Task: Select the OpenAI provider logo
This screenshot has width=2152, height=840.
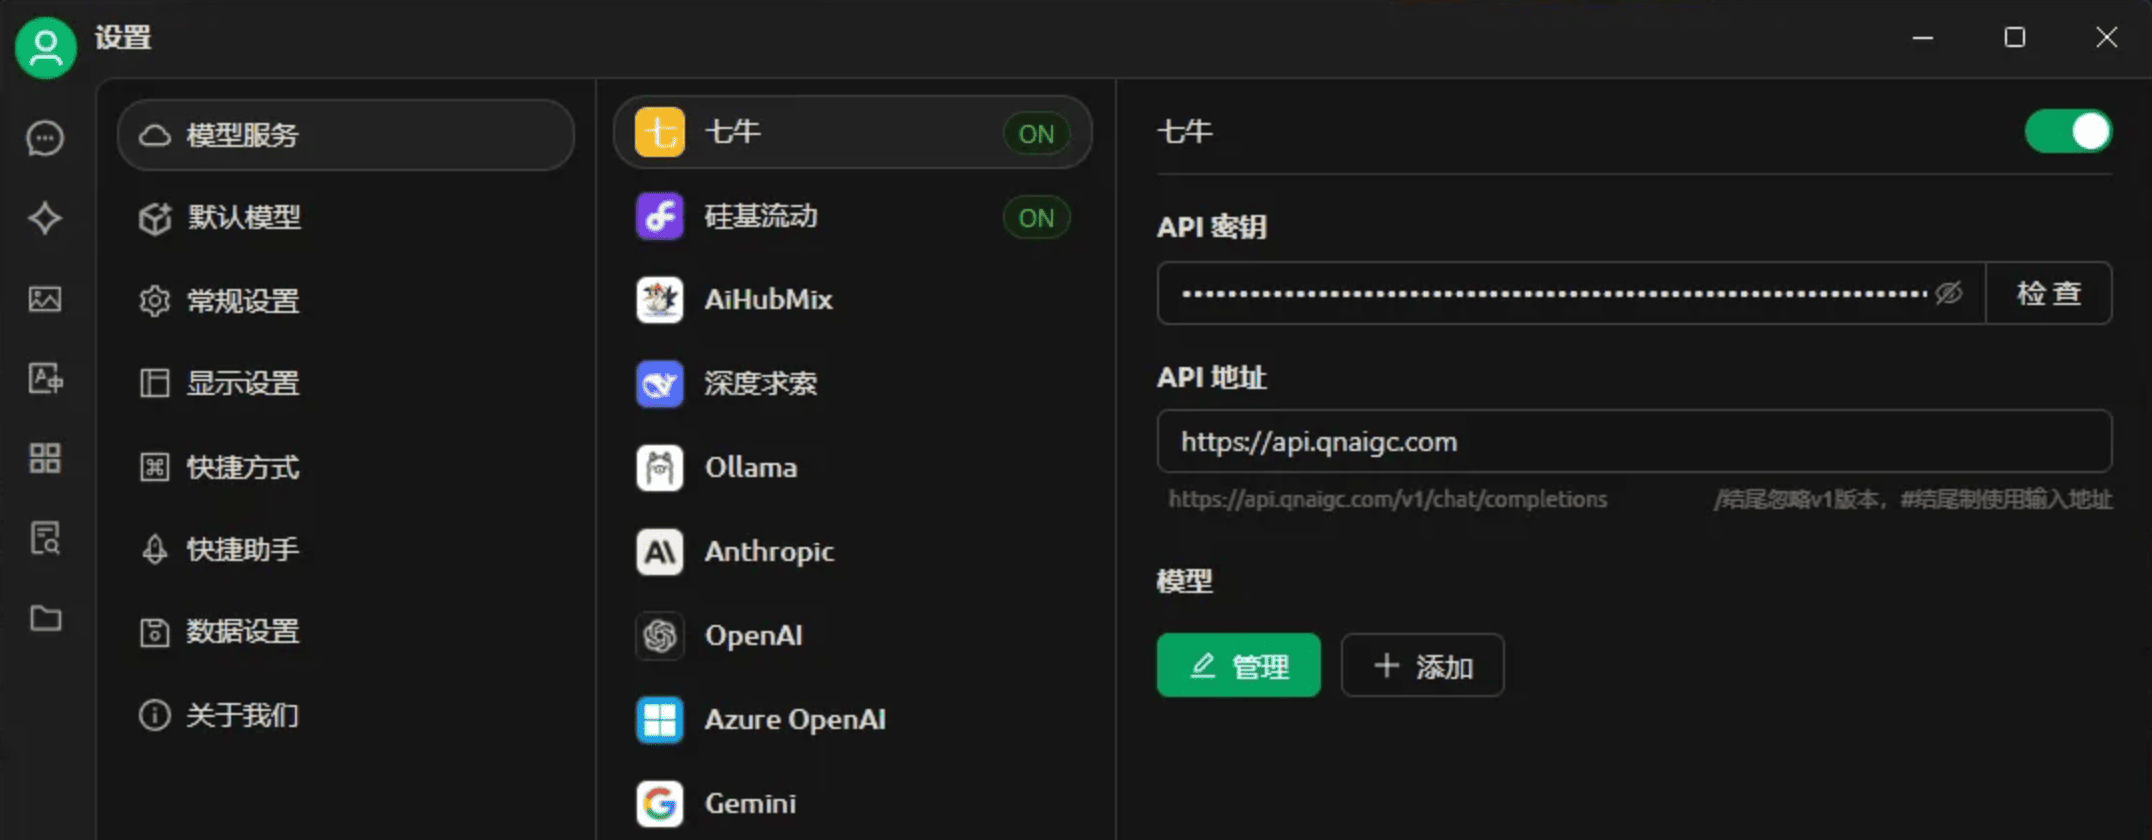Action: [660, 636]
